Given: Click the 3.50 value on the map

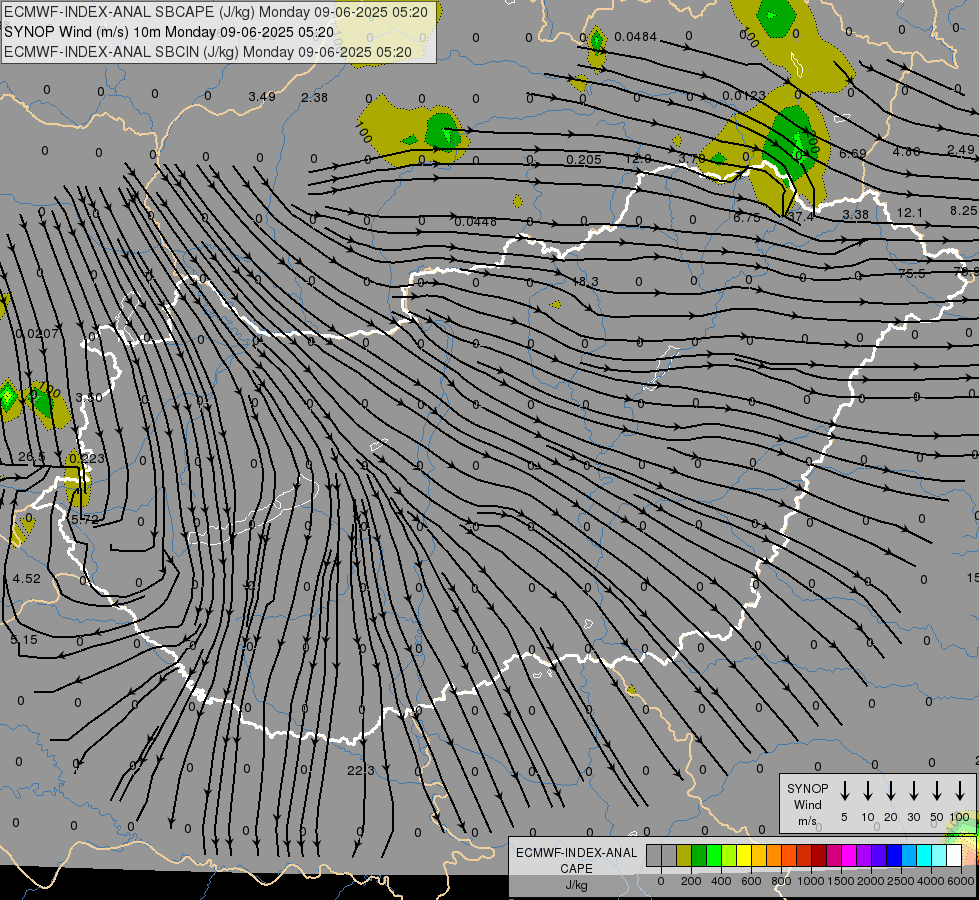Looking at the screenshot, I should [89, 398].
